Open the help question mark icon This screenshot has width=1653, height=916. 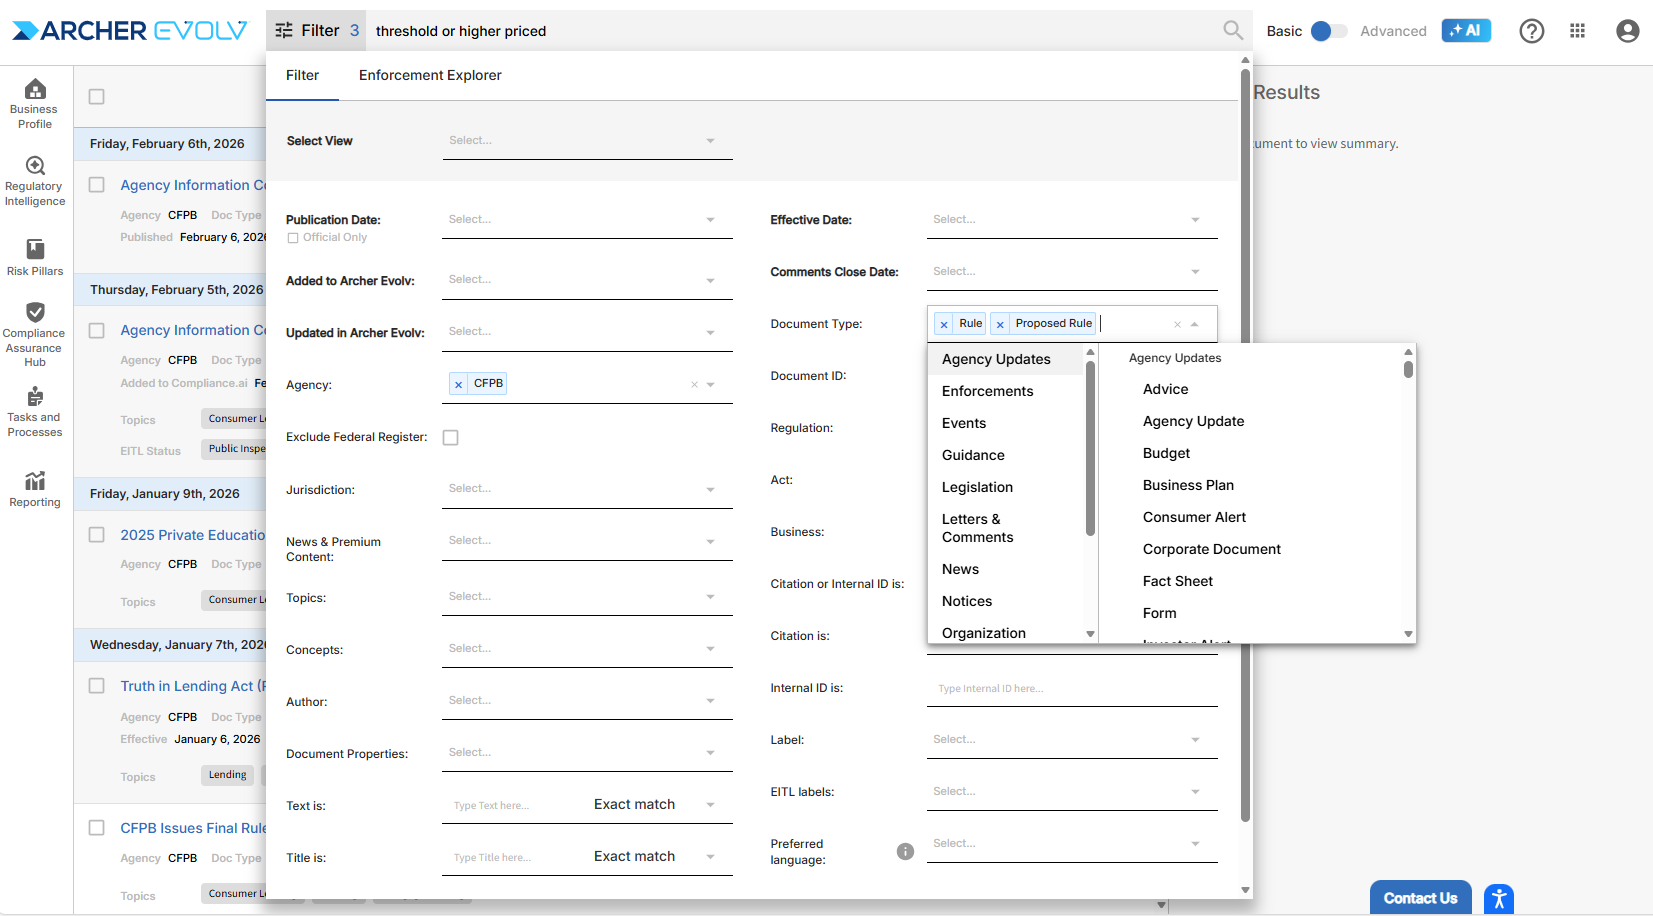(x=1531, y=31)
